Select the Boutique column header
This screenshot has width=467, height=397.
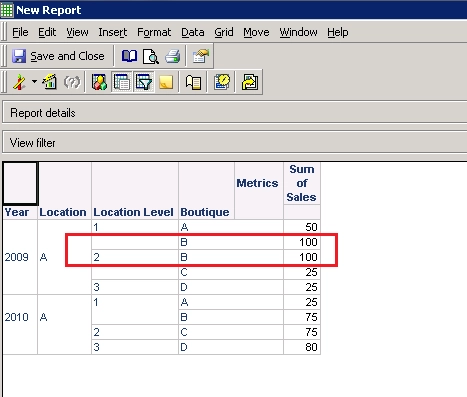(205, 212)
